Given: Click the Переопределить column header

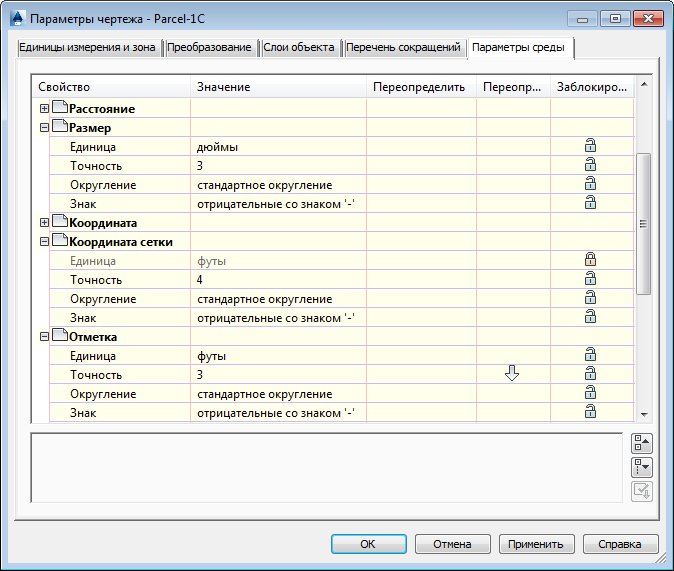Looking at the screenshot, I should pyautogui.click(x=421, y=87).
